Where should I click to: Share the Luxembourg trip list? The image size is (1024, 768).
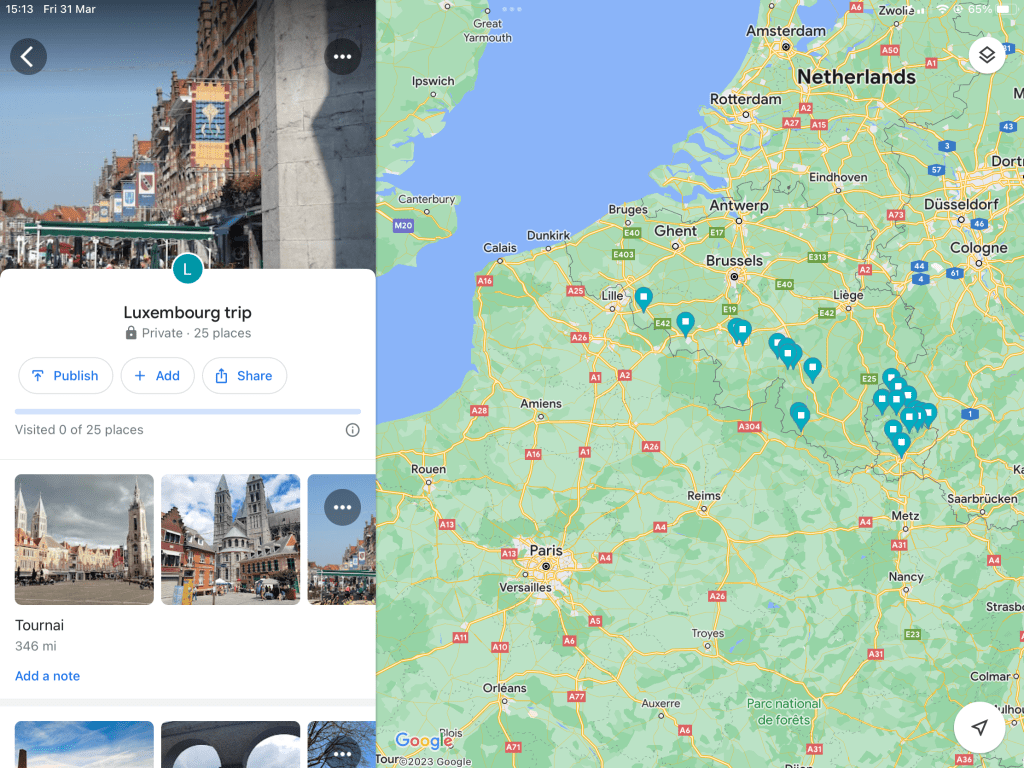(244, 376)
